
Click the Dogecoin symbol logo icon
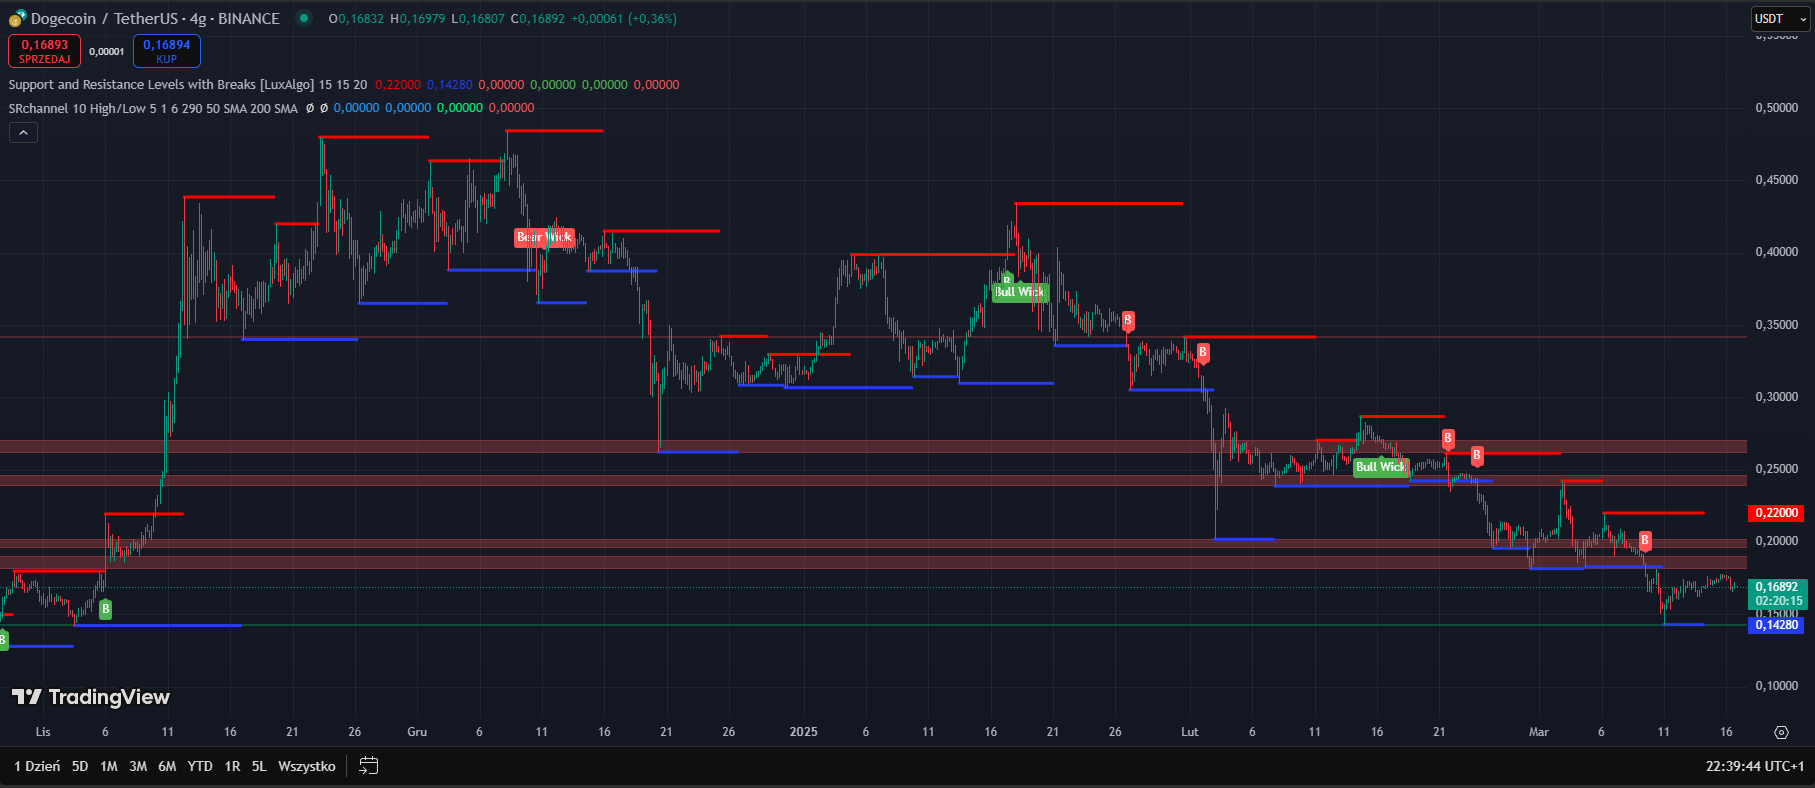click(17, 19)
